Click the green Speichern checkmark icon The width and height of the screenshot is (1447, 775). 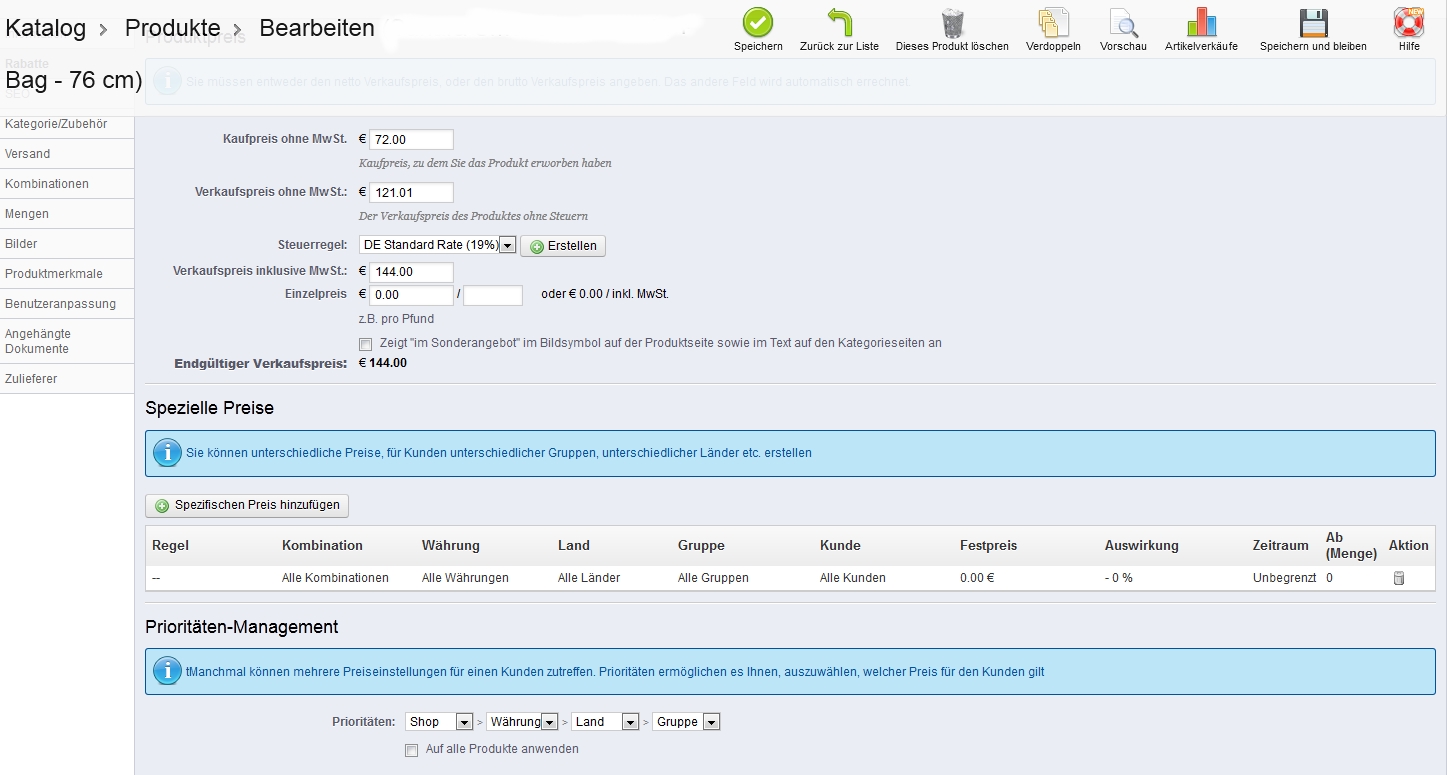(758, 22)
